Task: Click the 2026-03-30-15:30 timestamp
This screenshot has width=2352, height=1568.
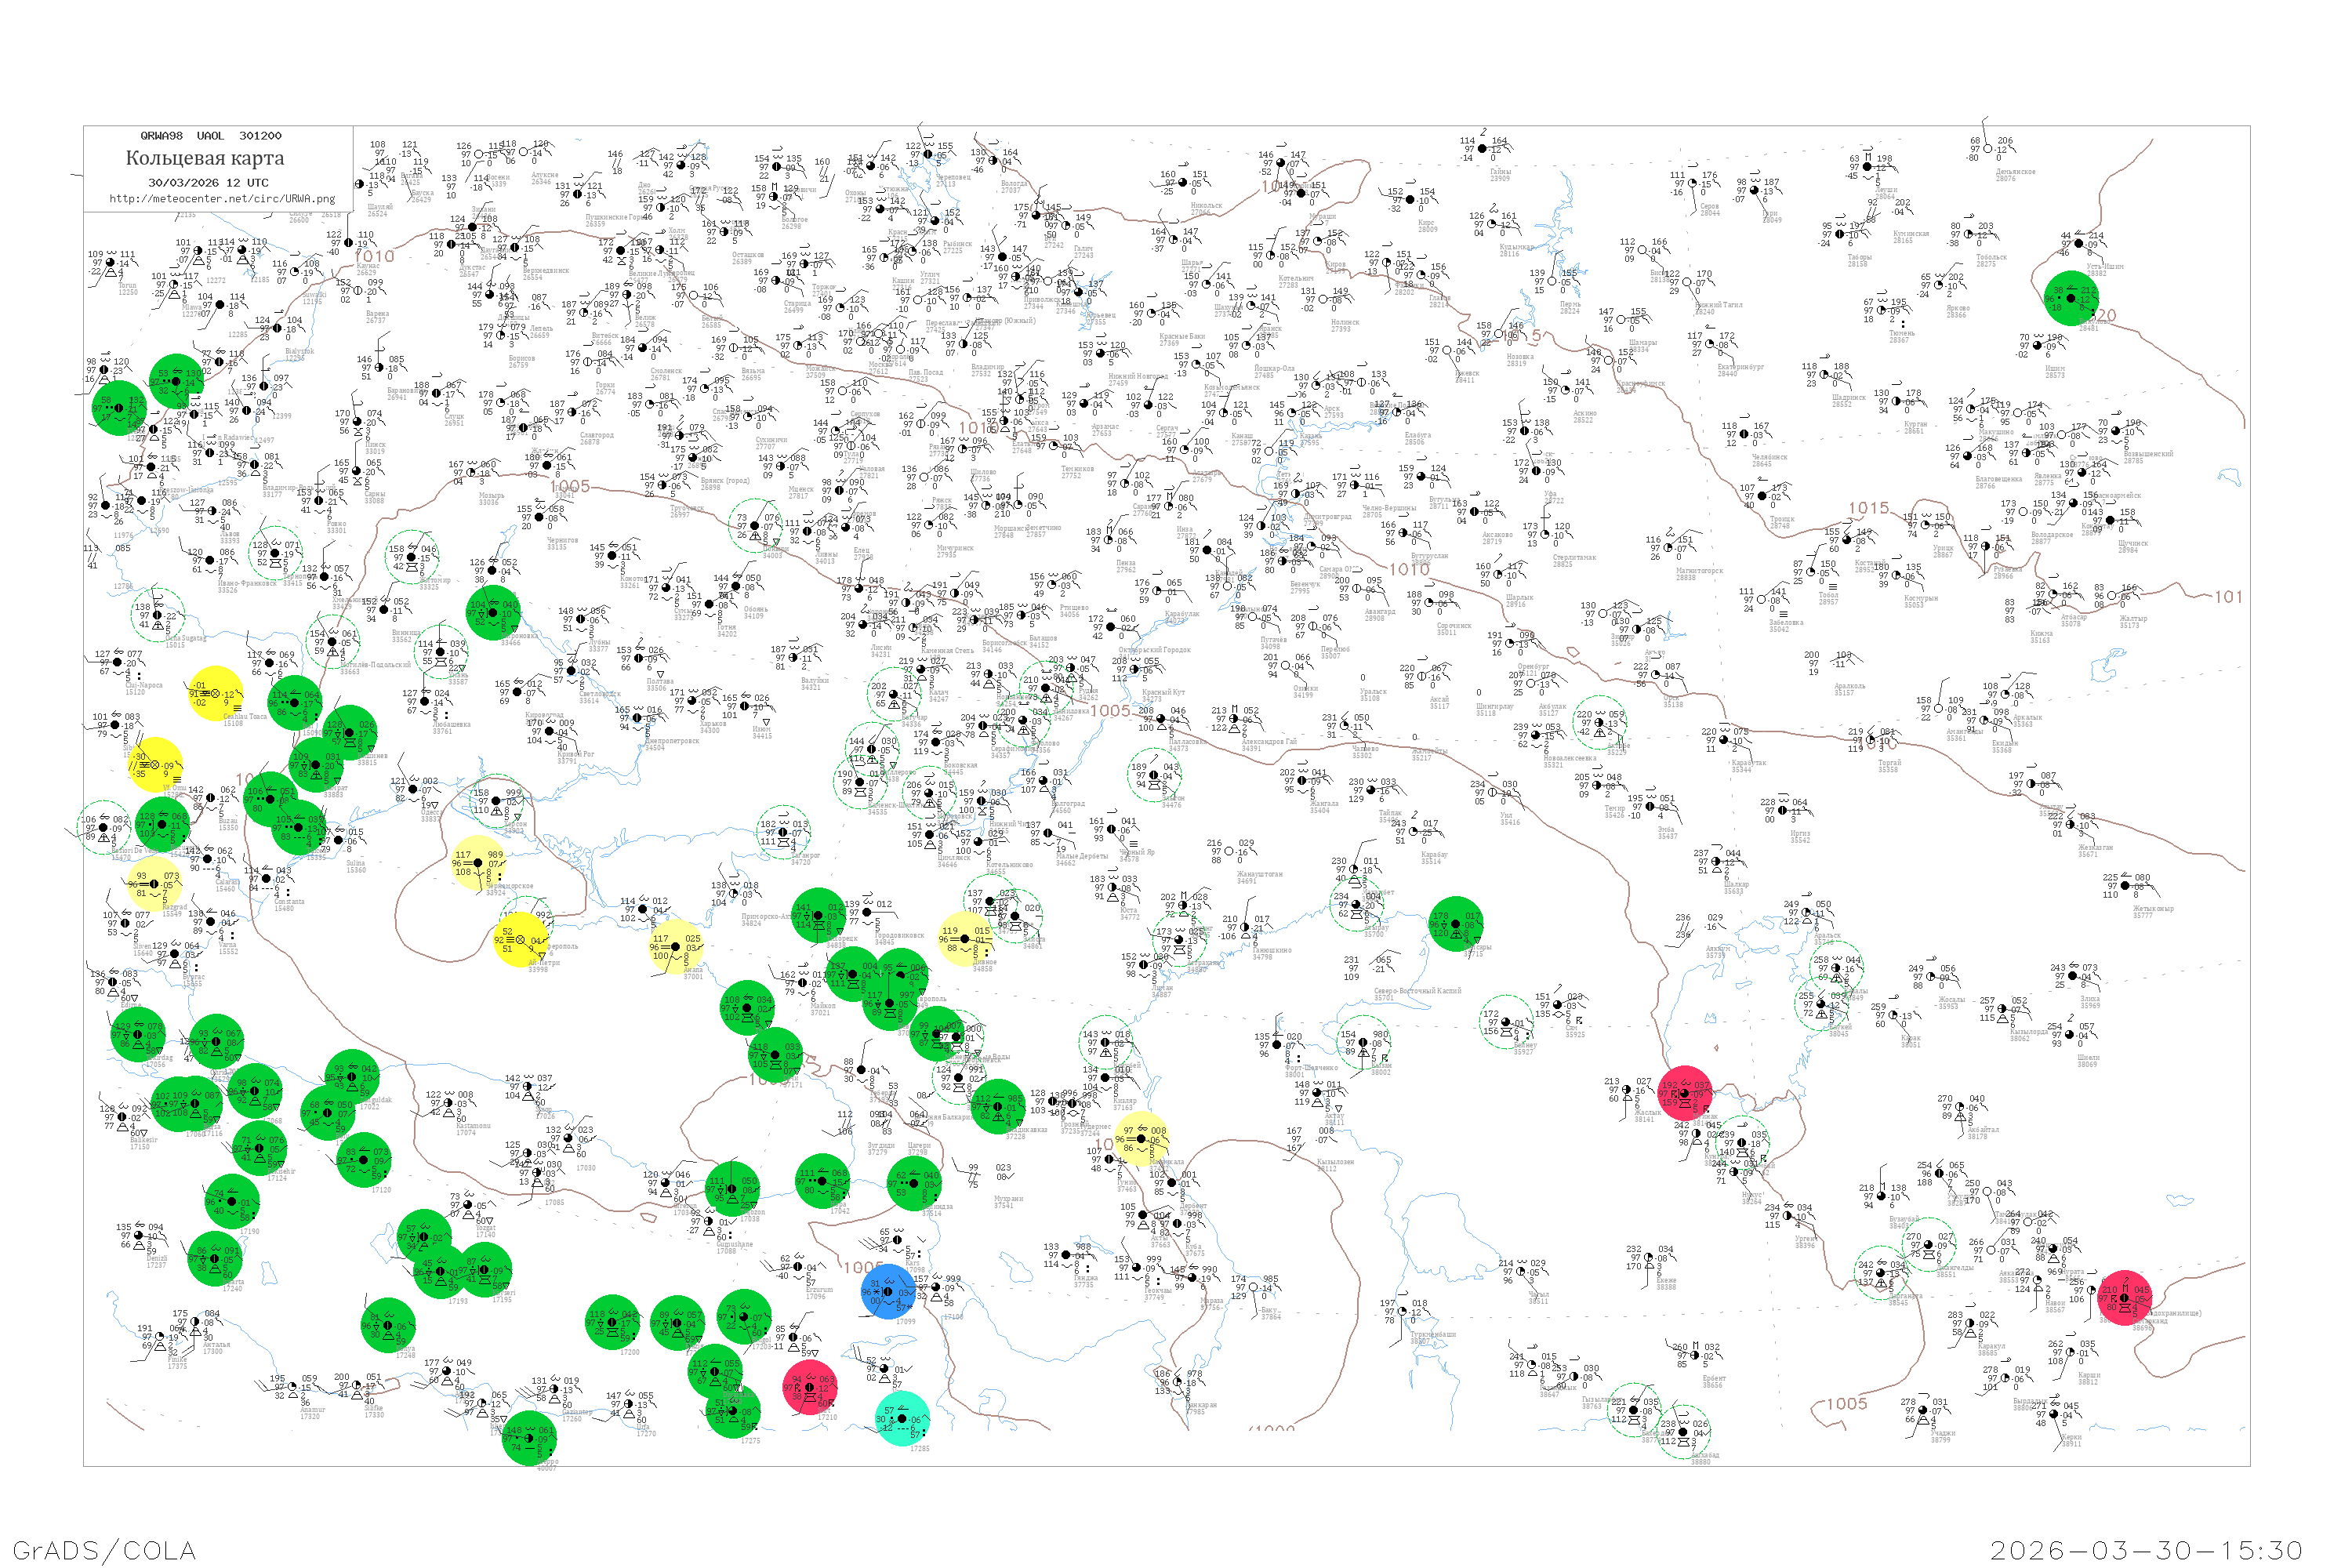Action: 2146,1550
